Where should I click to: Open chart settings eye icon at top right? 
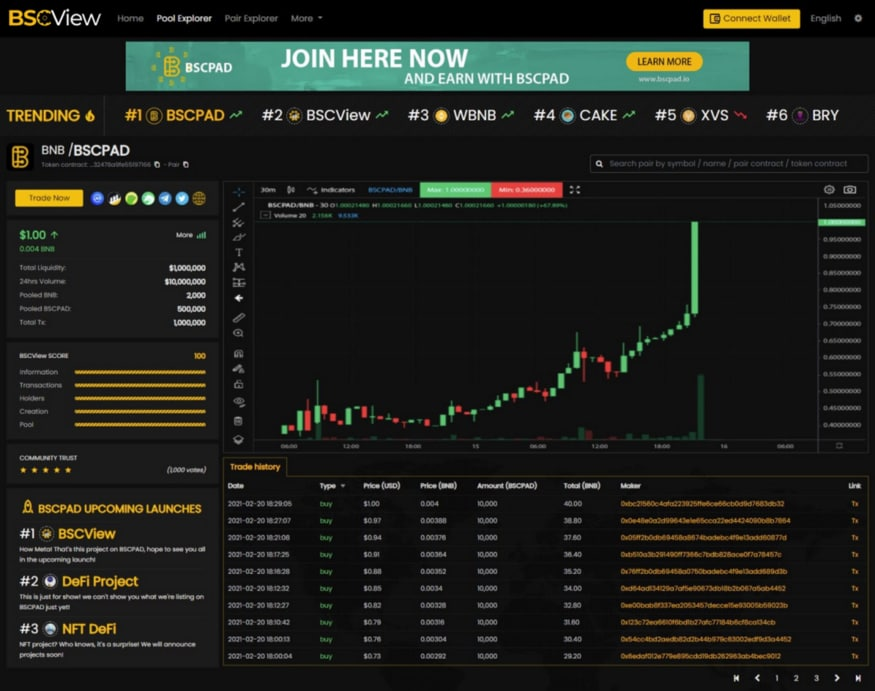point(829,190)
